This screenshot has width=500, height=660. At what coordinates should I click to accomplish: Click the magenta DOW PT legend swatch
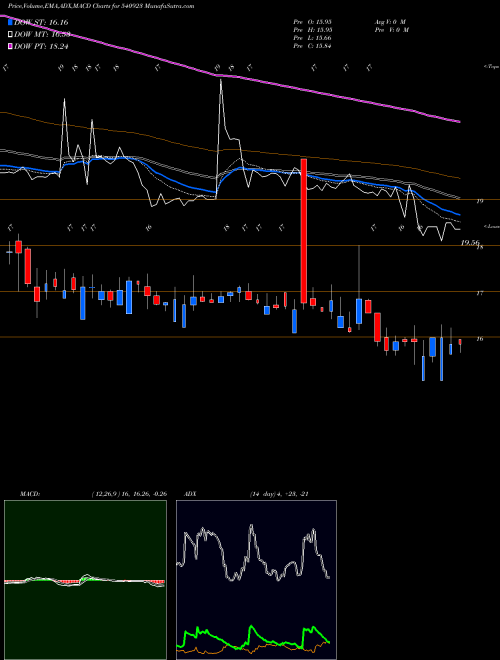click(x=11, y=47)
